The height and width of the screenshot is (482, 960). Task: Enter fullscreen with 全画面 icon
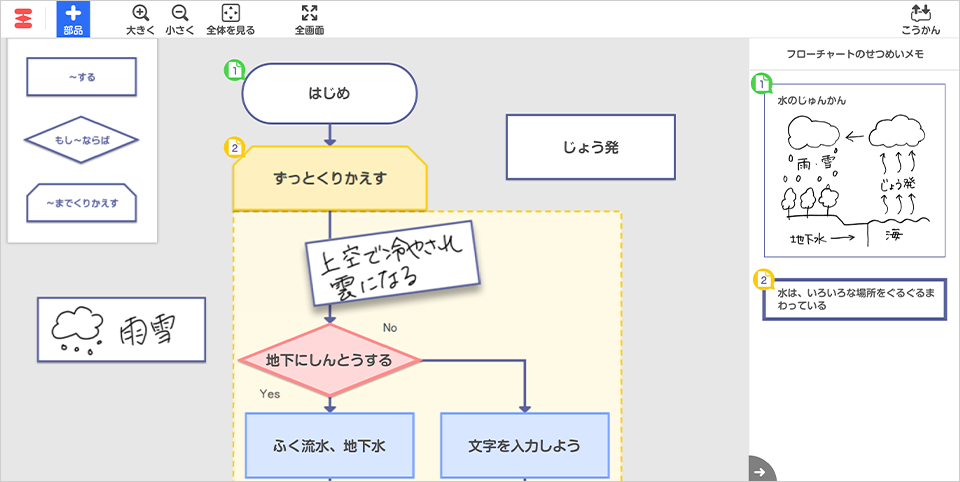(309, 18)
